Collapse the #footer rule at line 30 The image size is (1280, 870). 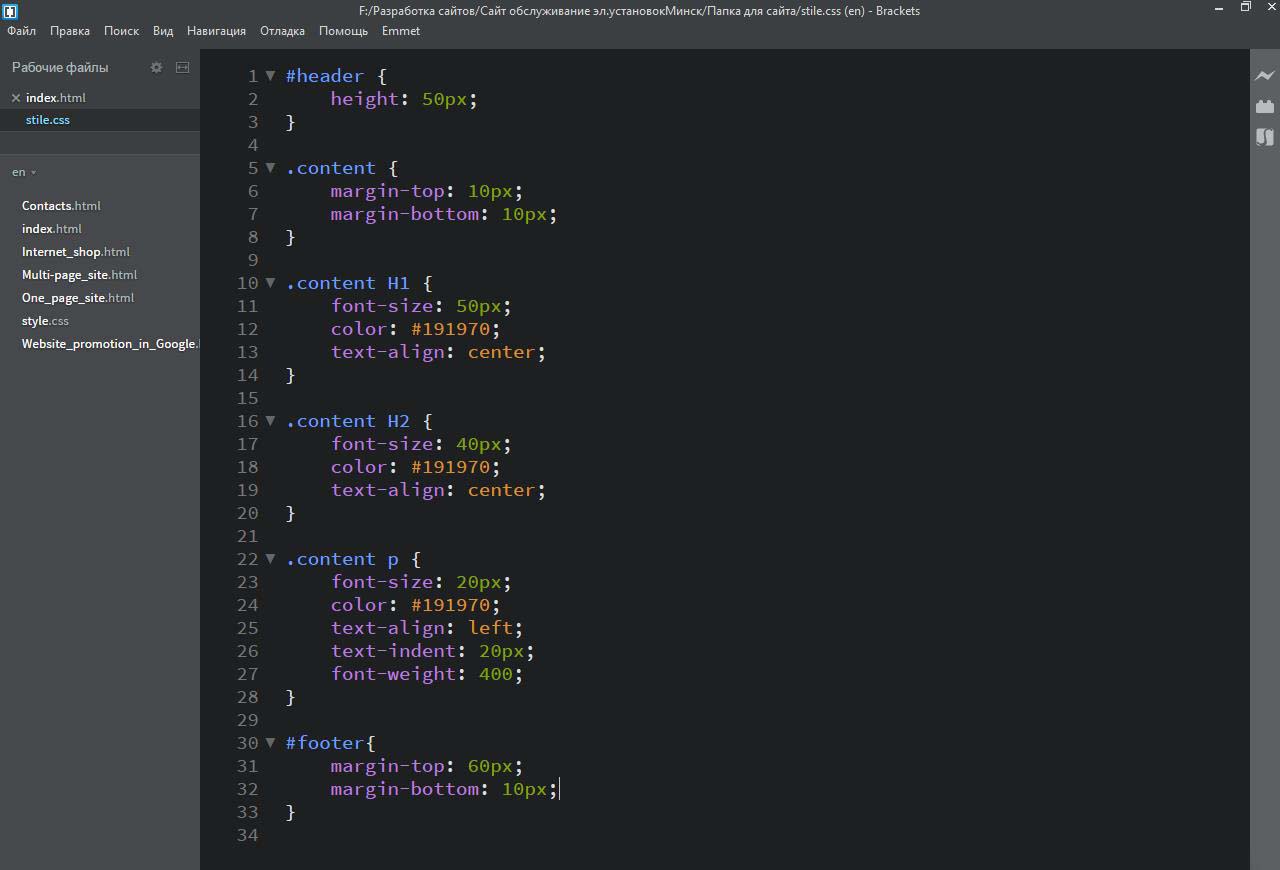270,743
